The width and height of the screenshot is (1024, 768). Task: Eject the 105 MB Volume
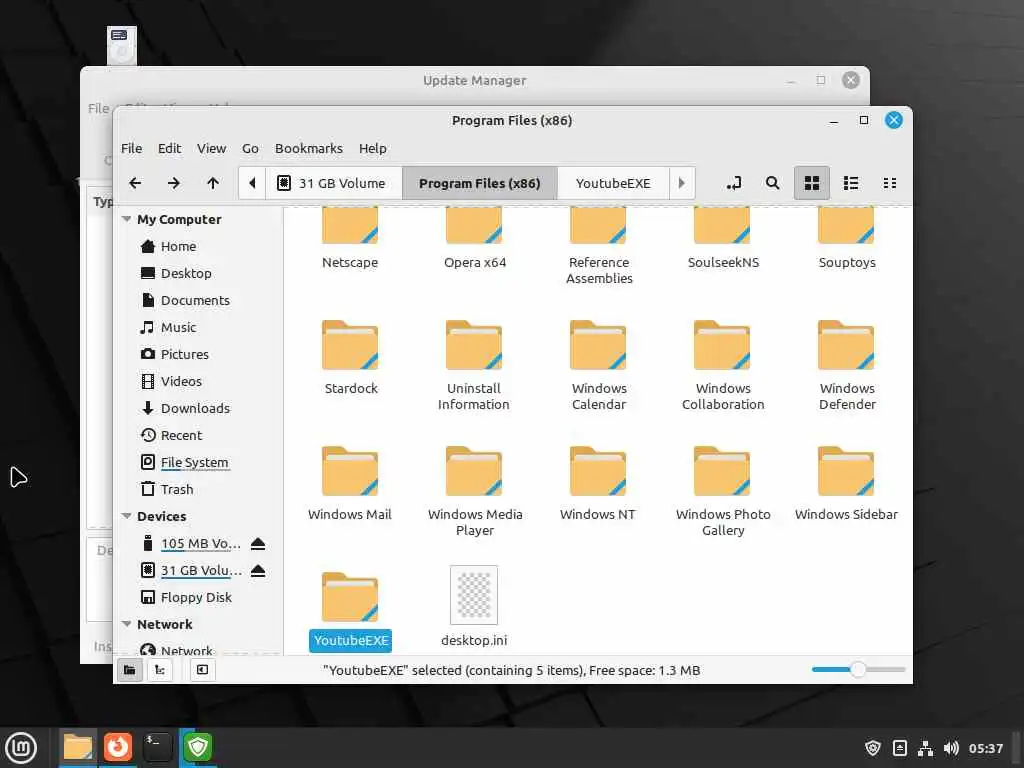point(258,543)
